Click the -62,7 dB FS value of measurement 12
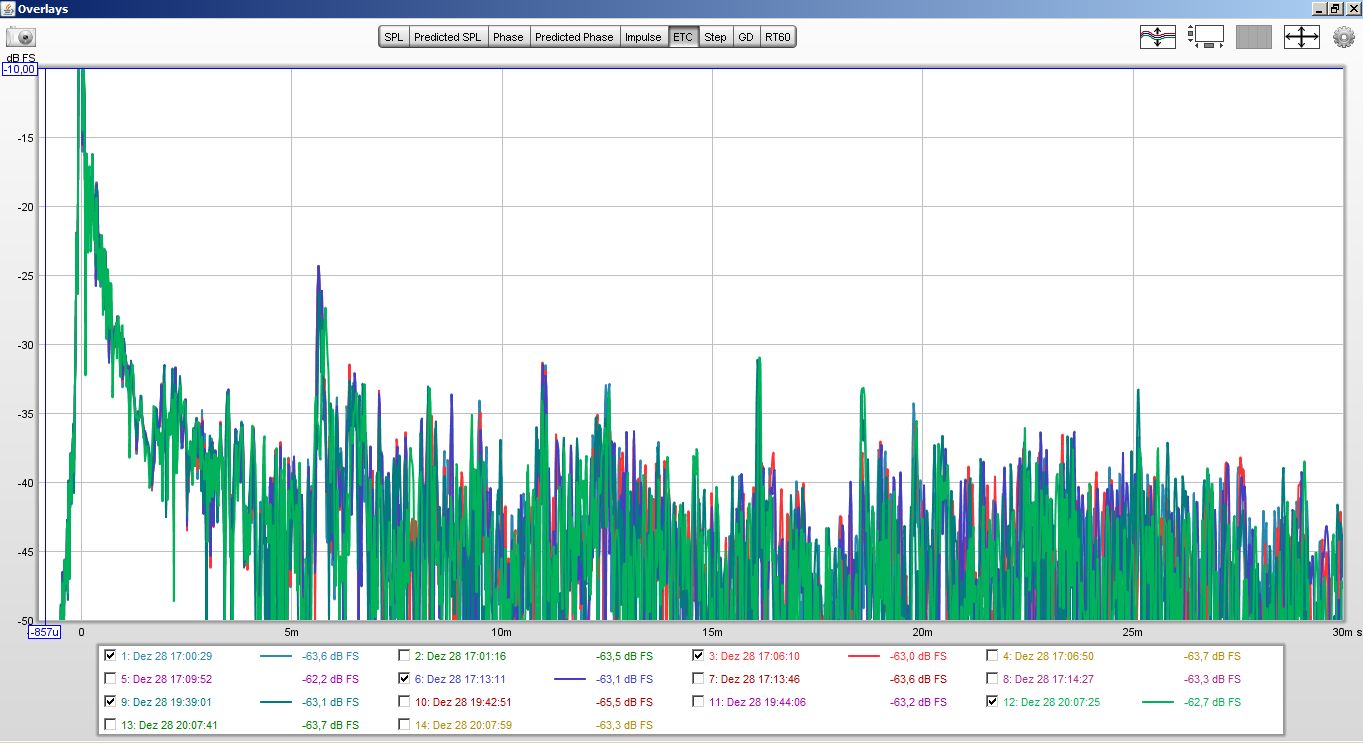The width and height of the screenshot is (1363, 743). (x=1212, y=703)
